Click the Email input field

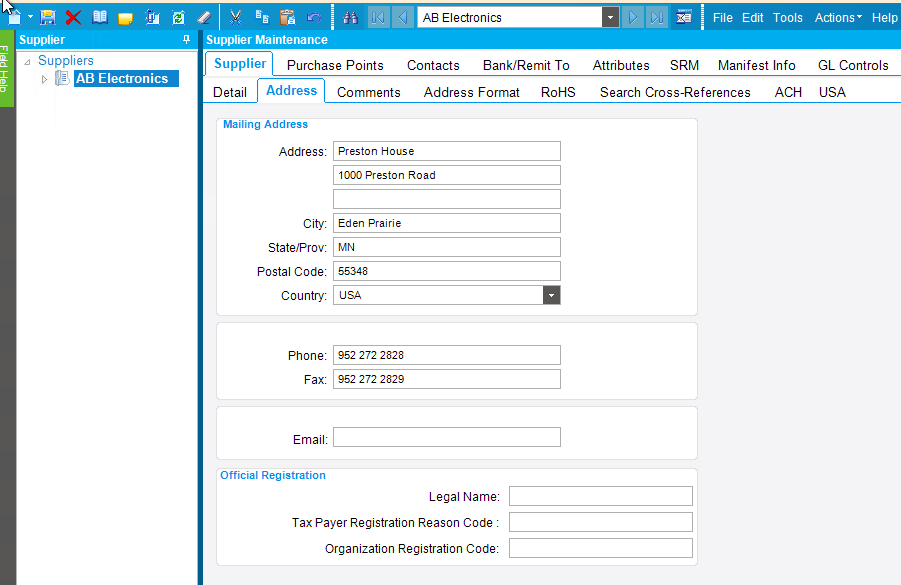[446, 437]
